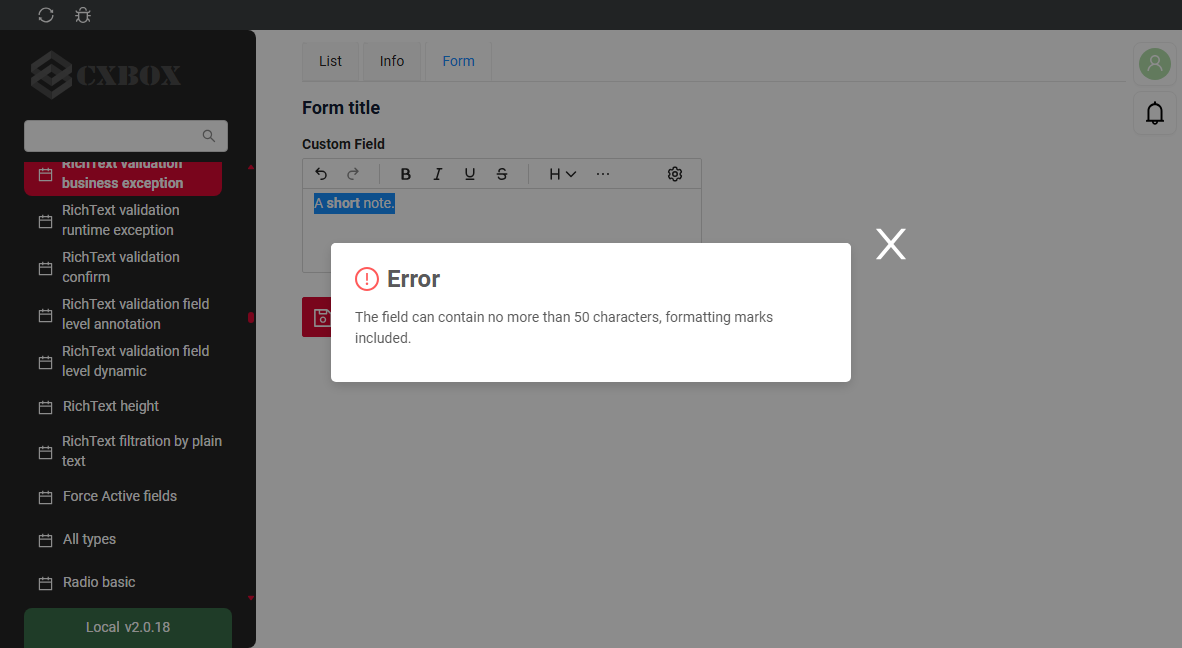The image size is (1182, 648).
Task: Toggle bold formatting
Action: (x=406, y=174)
